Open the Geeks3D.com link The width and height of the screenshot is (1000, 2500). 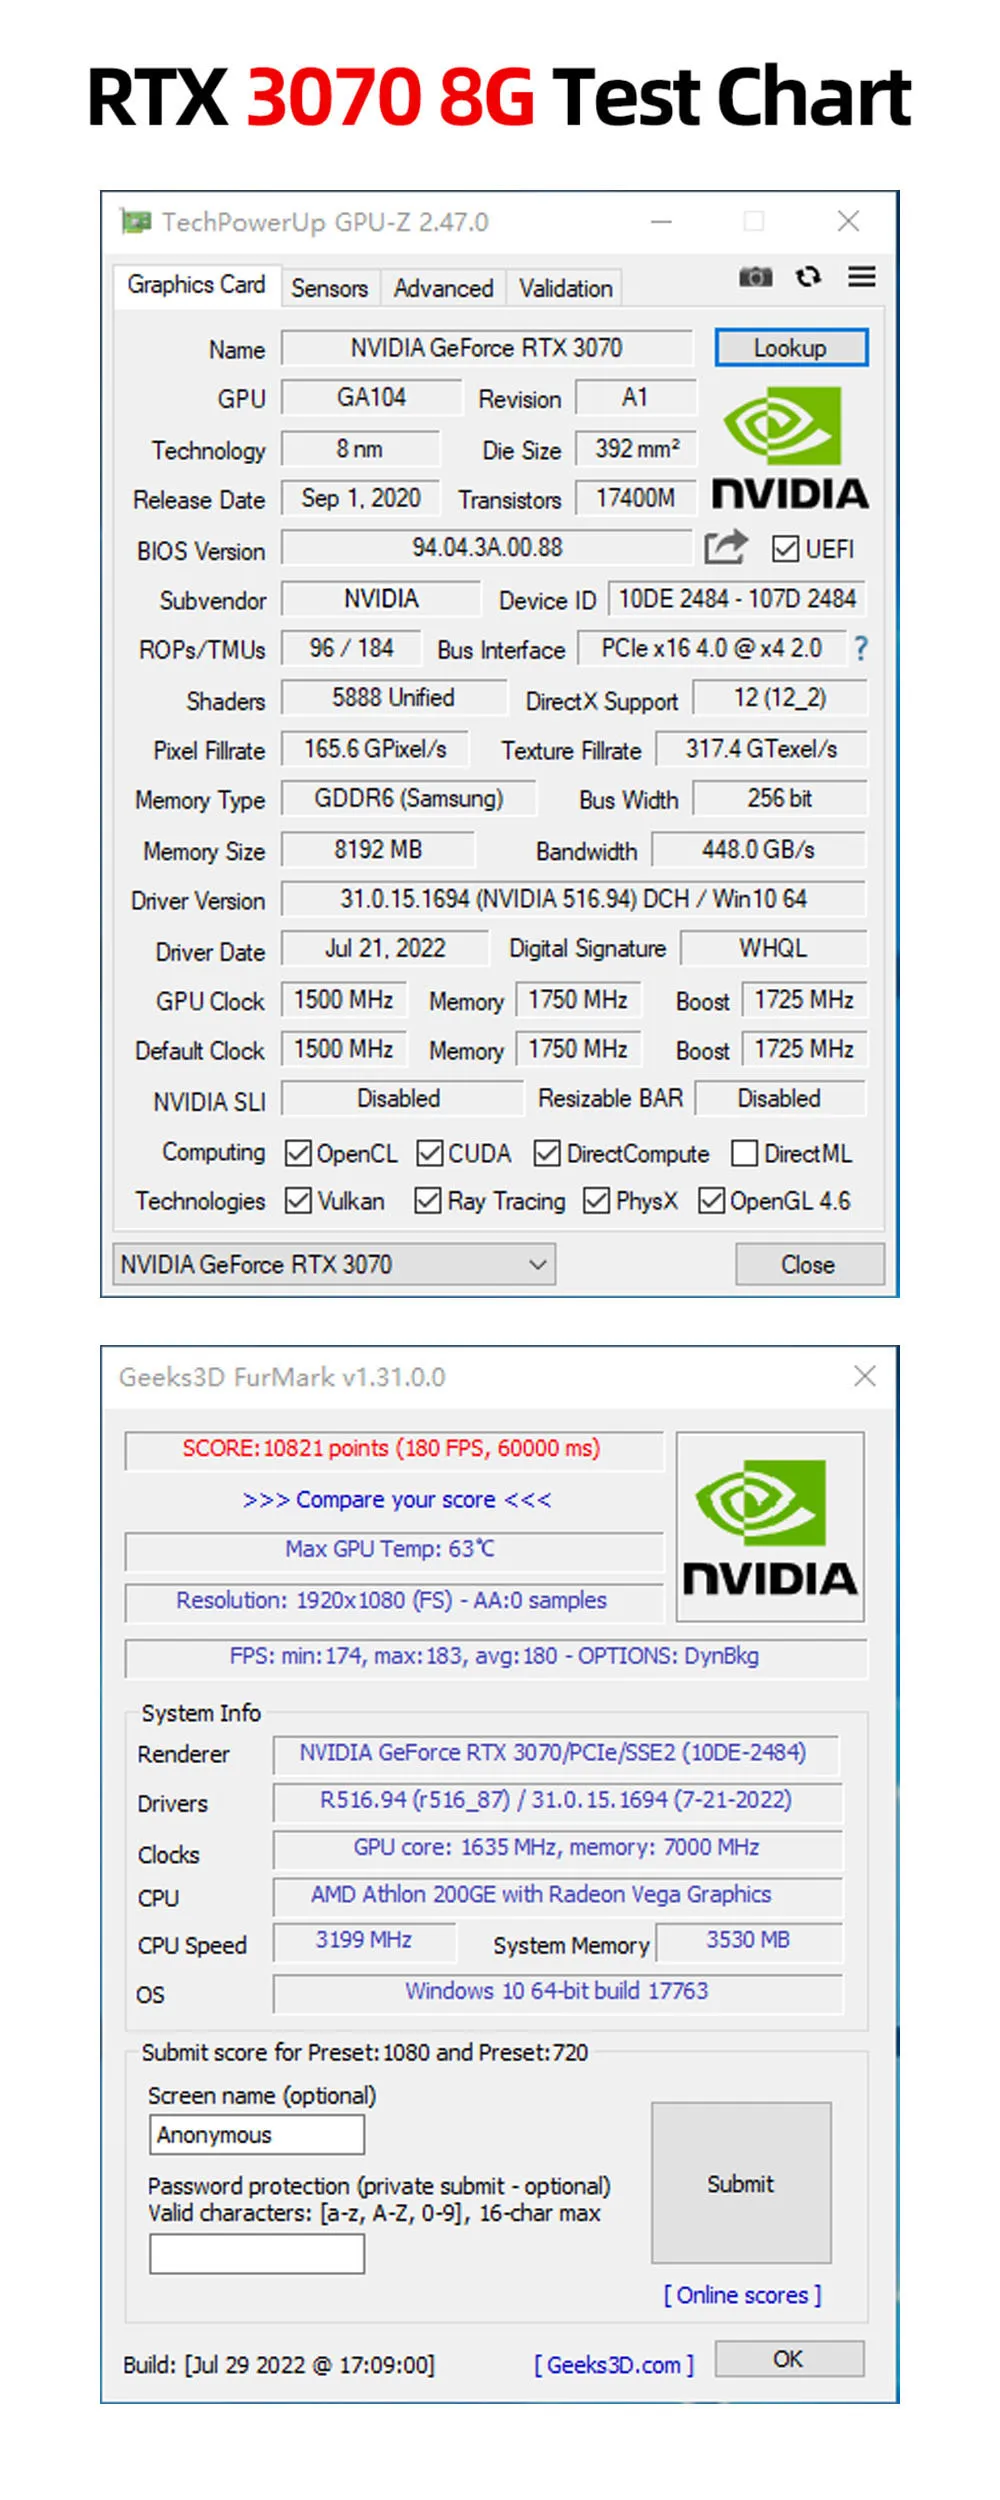click(614, 2365)
